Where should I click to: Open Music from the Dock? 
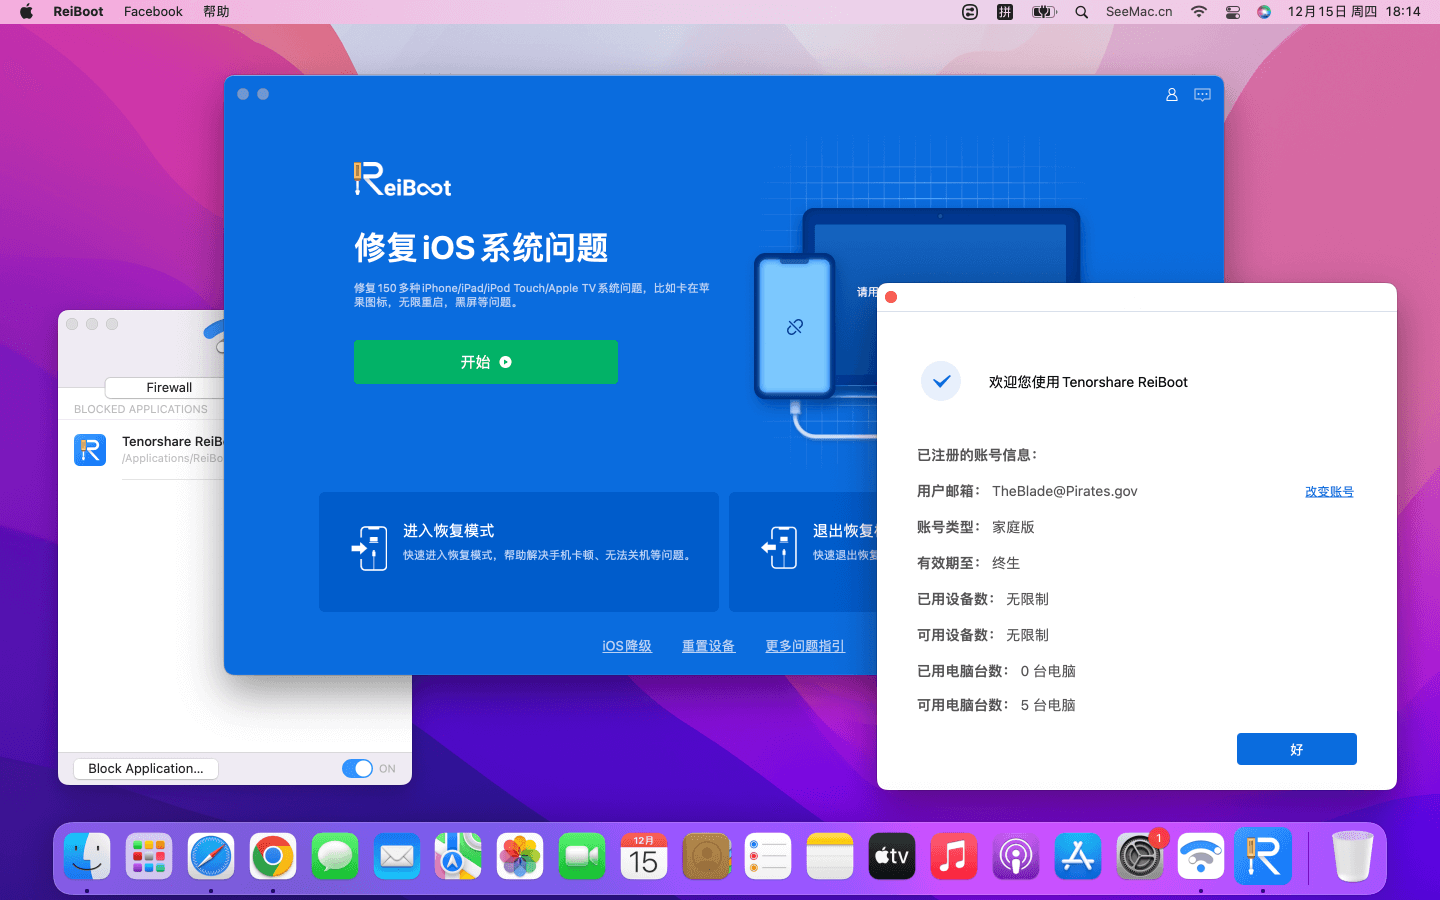954,857
